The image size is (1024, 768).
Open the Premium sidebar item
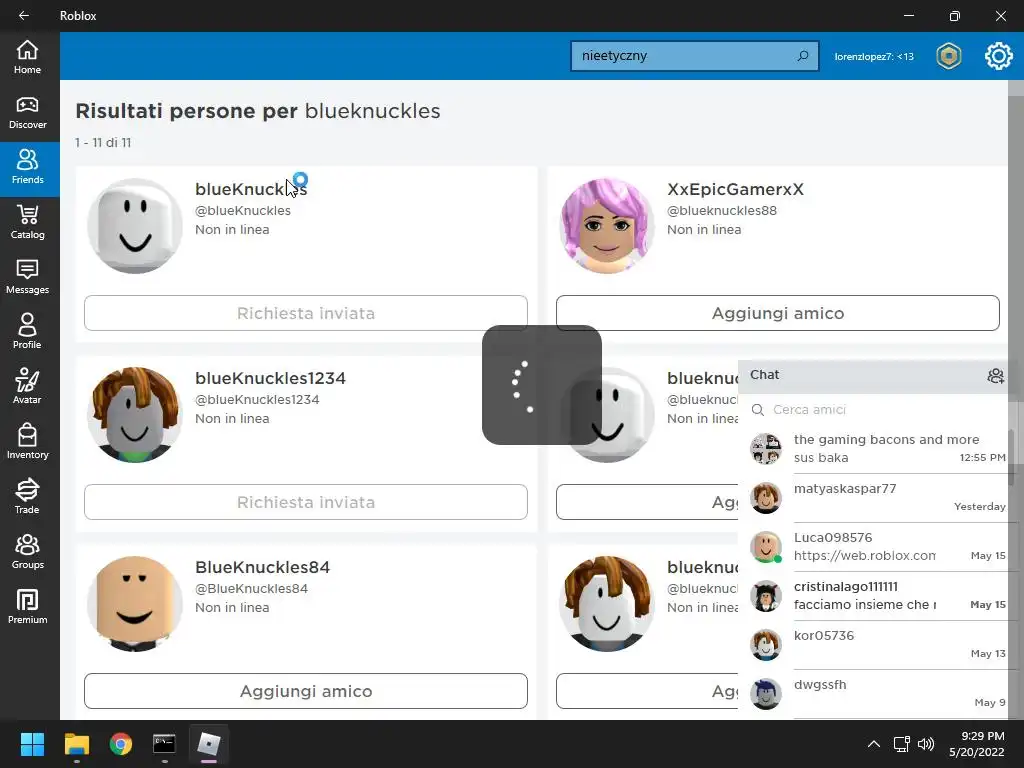pos(27,607)
